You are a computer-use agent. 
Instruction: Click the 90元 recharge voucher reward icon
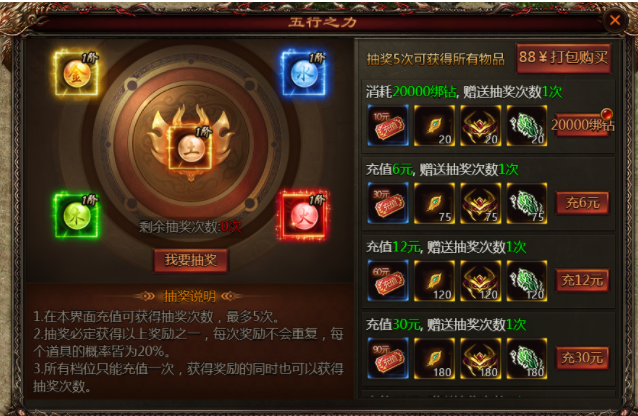click(388, 359)
